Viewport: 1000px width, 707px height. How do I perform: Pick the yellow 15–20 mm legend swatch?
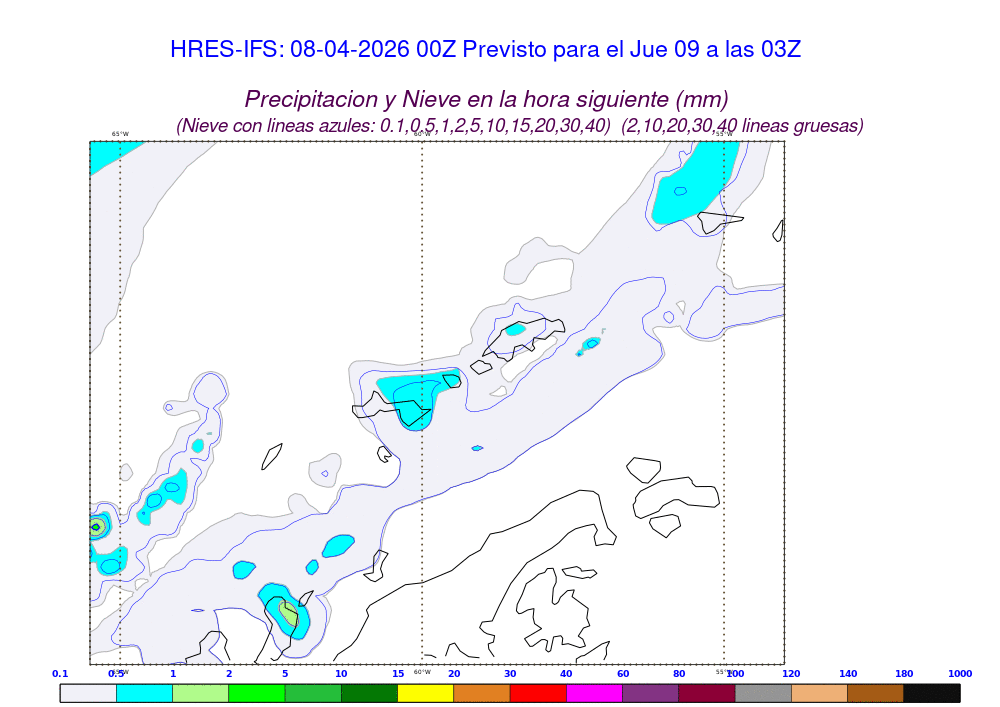click(x=425, y=693)
